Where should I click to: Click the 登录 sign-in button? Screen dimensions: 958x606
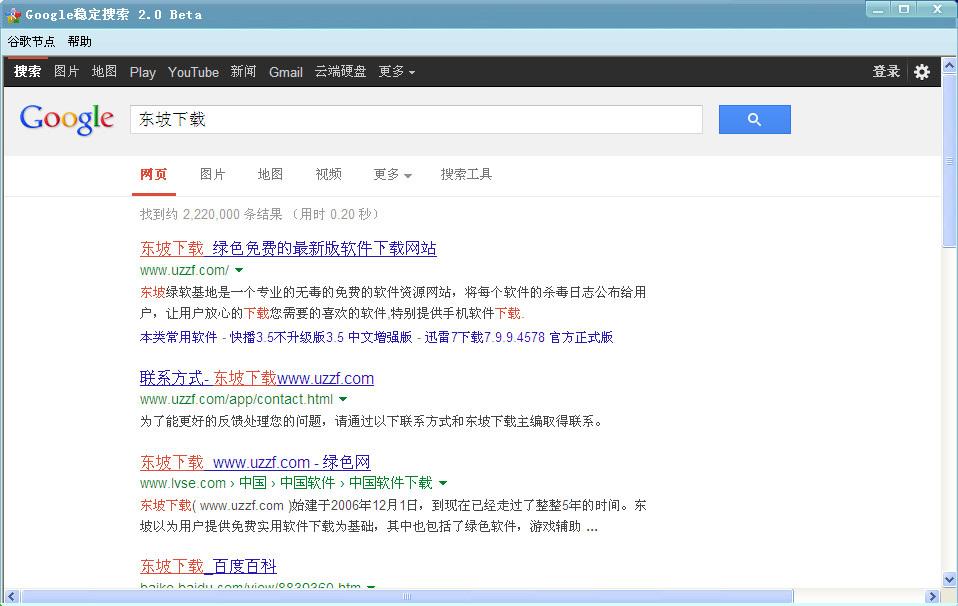[x=887, y=71]
